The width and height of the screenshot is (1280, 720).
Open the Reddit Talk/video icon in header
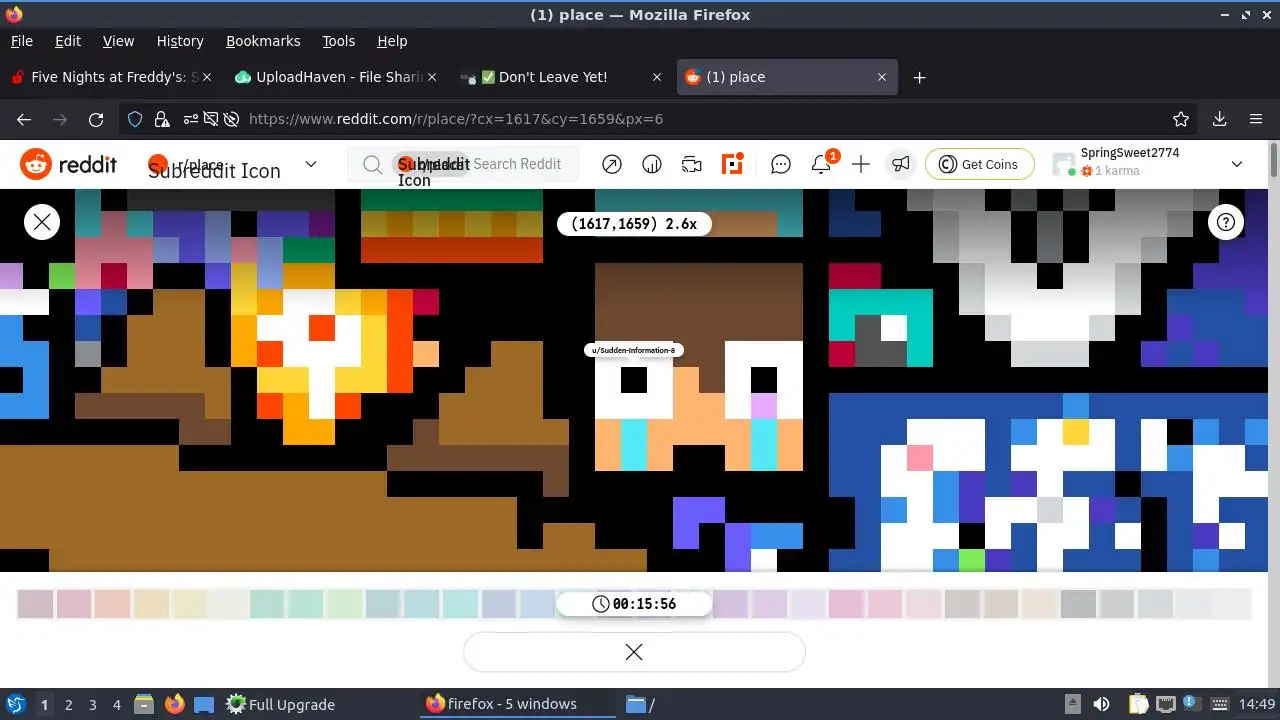(x=692, y=164)
